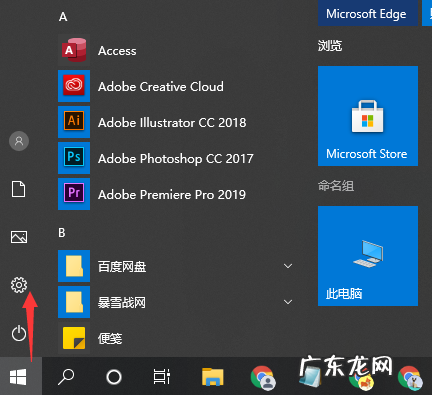Screen dimensions: 432x395
Task: Open the Microsoft Store tile
Action: tap(368, 116)
